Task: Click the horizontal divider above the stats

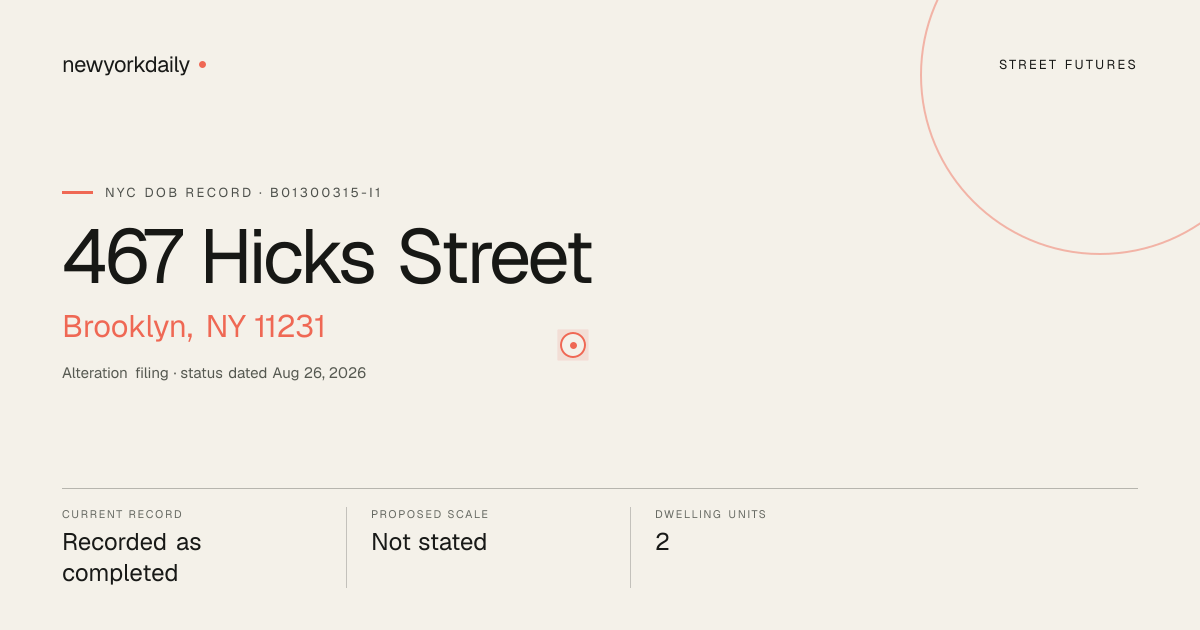Action: tap(600, 488)
